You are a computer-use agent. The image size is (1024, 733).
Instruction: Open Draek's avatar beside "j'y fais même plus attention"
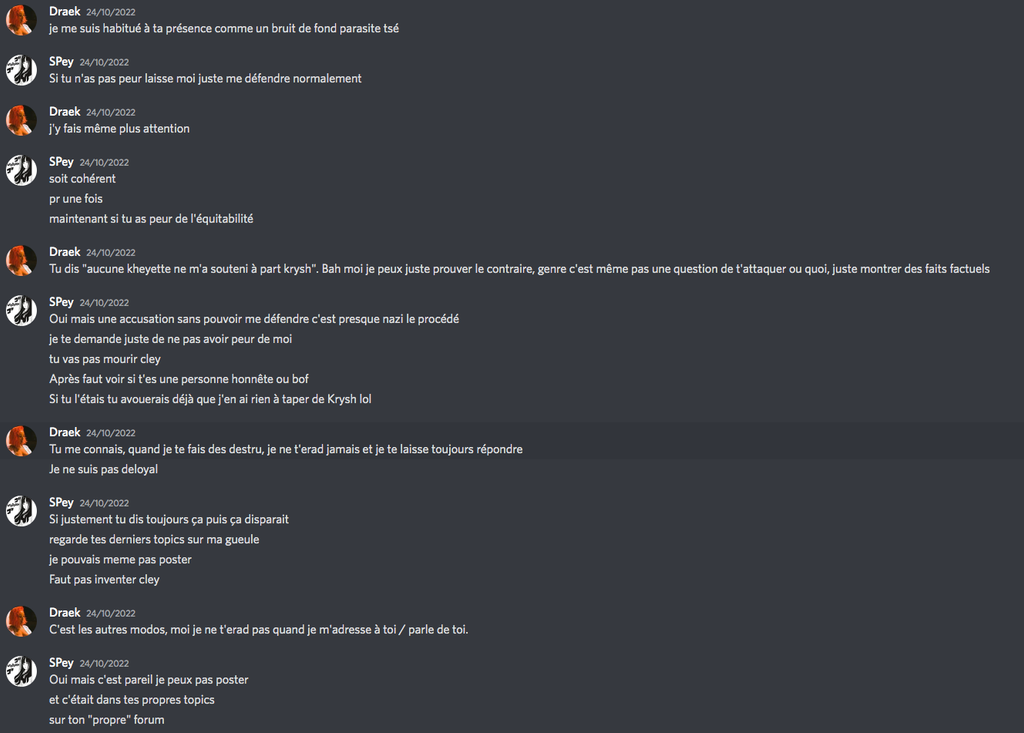21,120
